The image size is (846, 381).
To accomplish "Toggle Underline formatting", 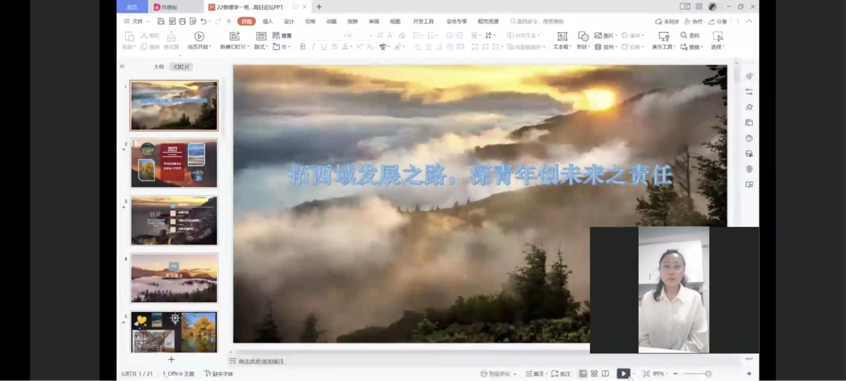I will tap(323, 47).
